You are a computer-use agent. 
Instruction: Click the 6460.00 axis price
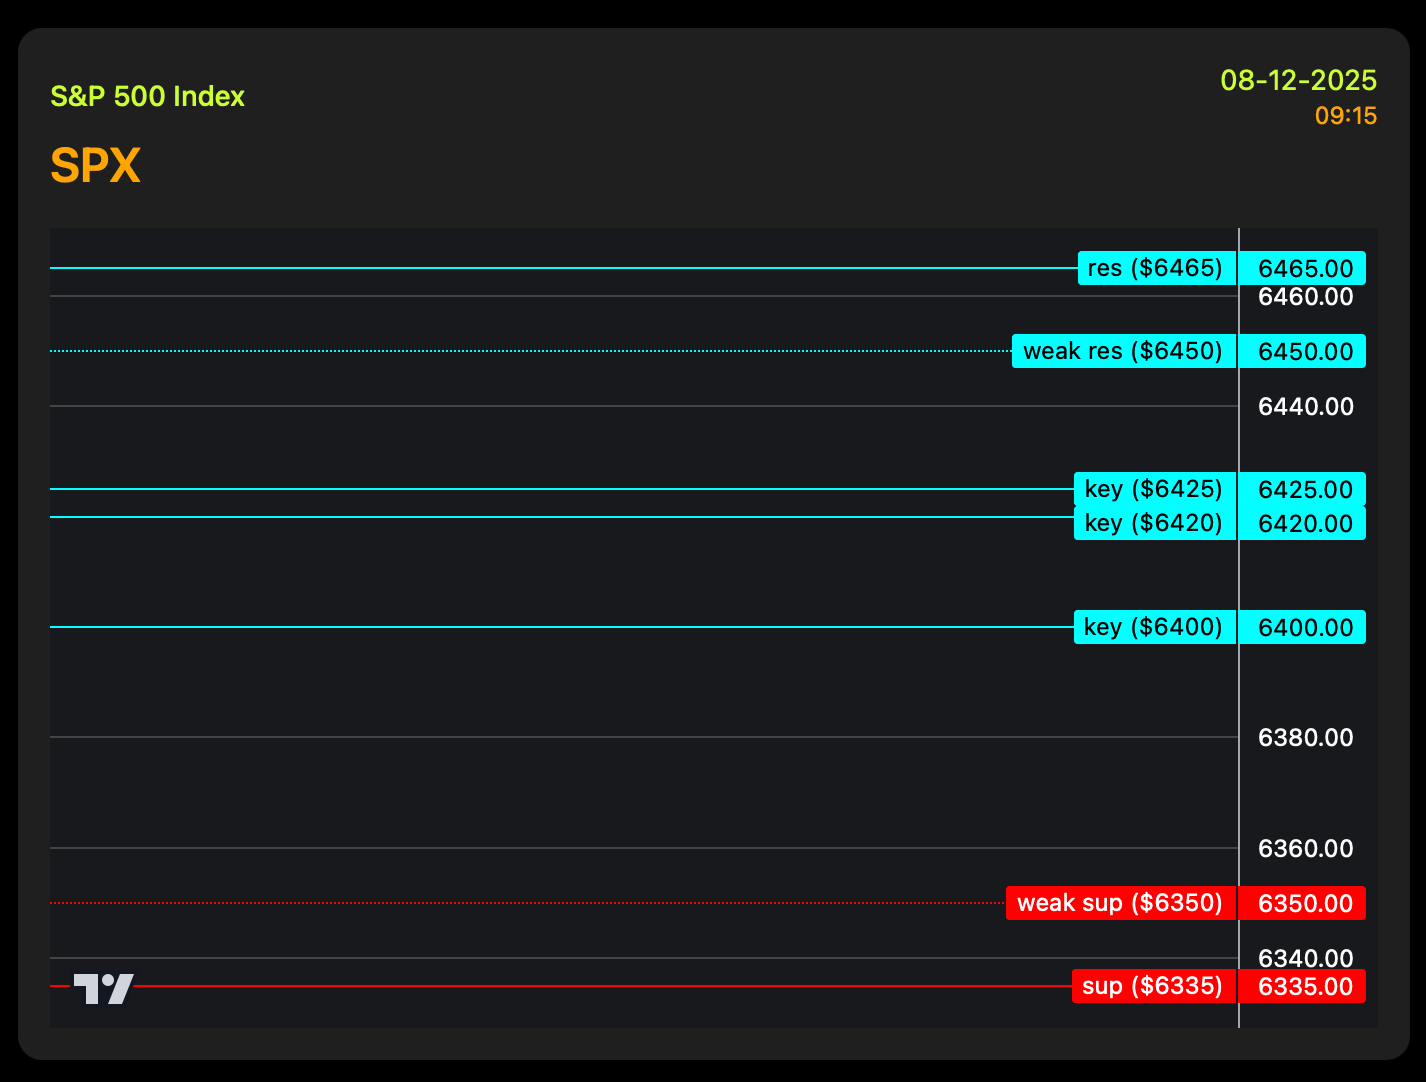click(1306, 297)
